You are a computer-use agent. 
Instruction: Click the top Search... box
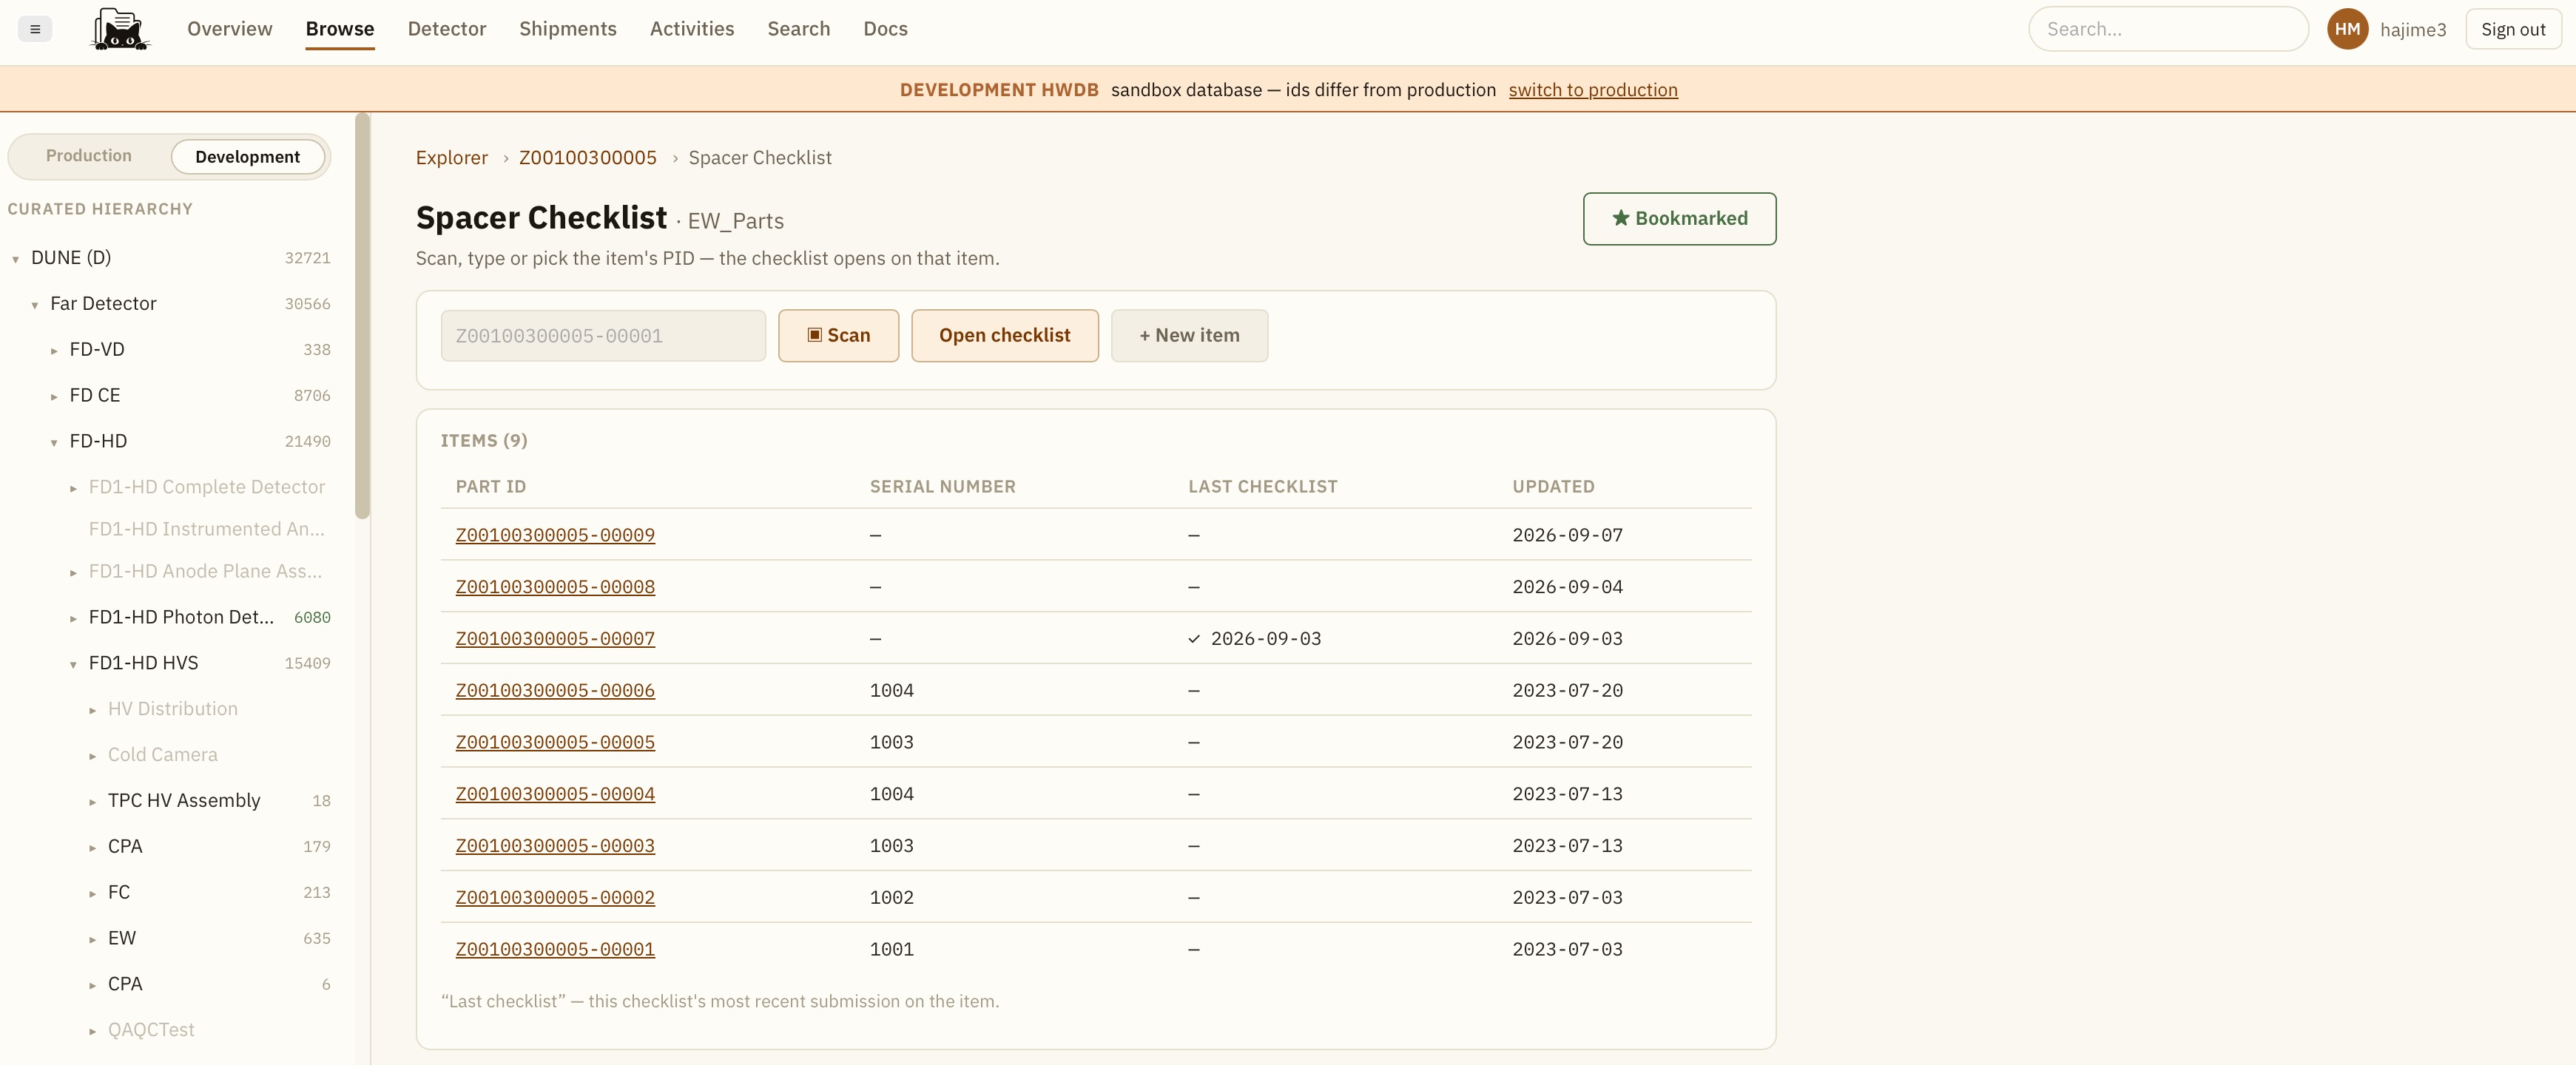point(2168,29)
